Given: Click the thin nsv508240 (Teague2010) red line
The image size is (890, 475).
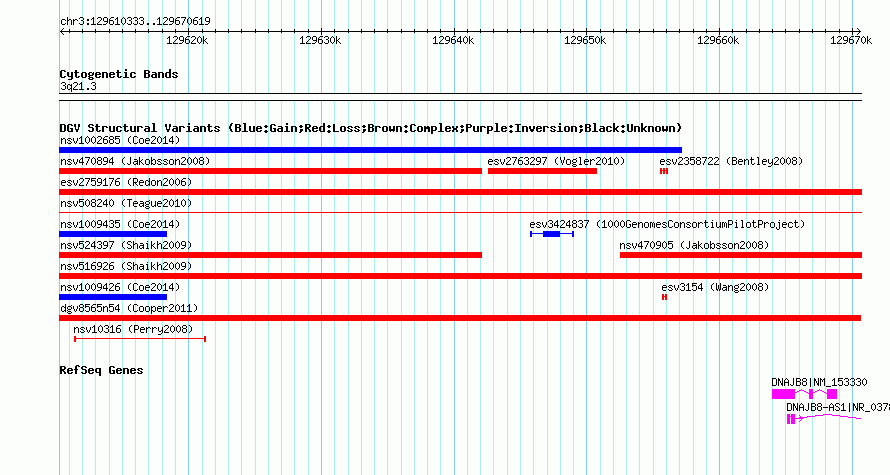Looking at the screenshot, I should (461, 213).
